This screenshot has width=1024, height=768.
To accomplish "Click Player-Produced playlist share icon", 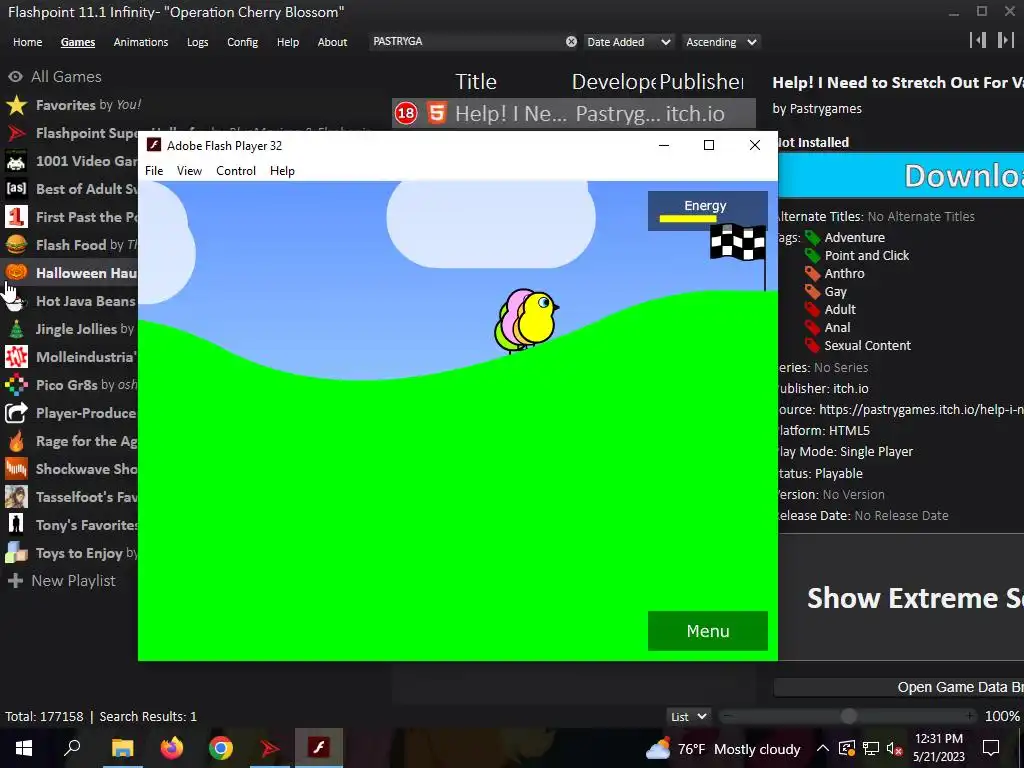I will click(x=16, y=413).
